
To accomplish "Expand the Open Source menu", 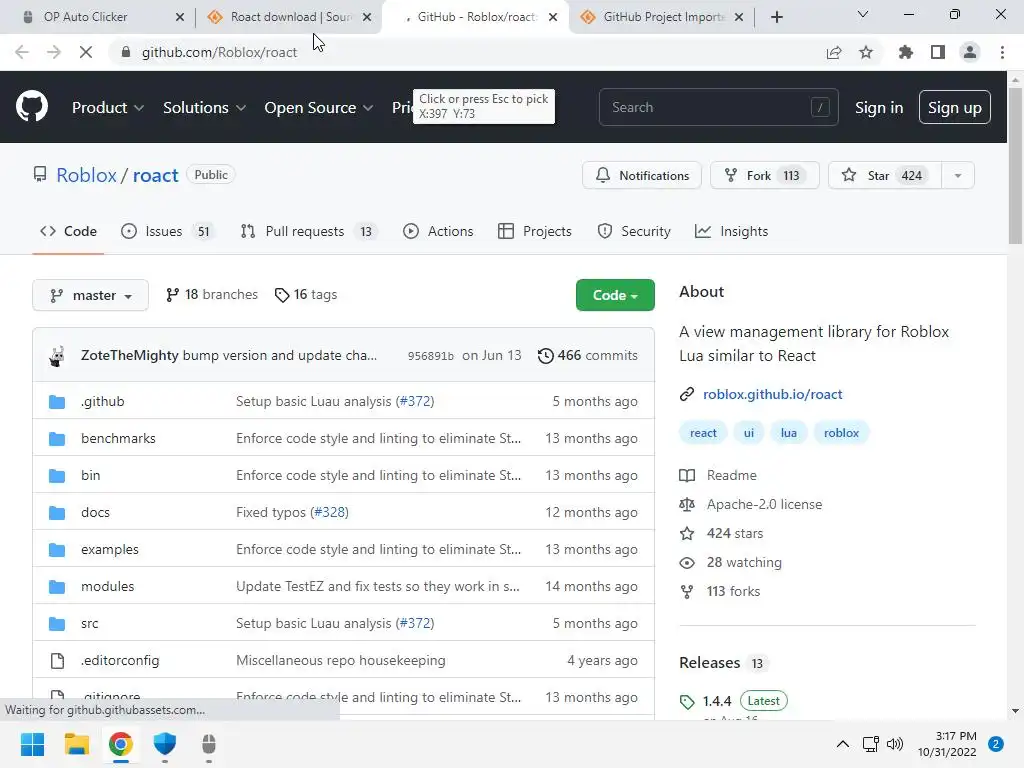I will point(319,108).
